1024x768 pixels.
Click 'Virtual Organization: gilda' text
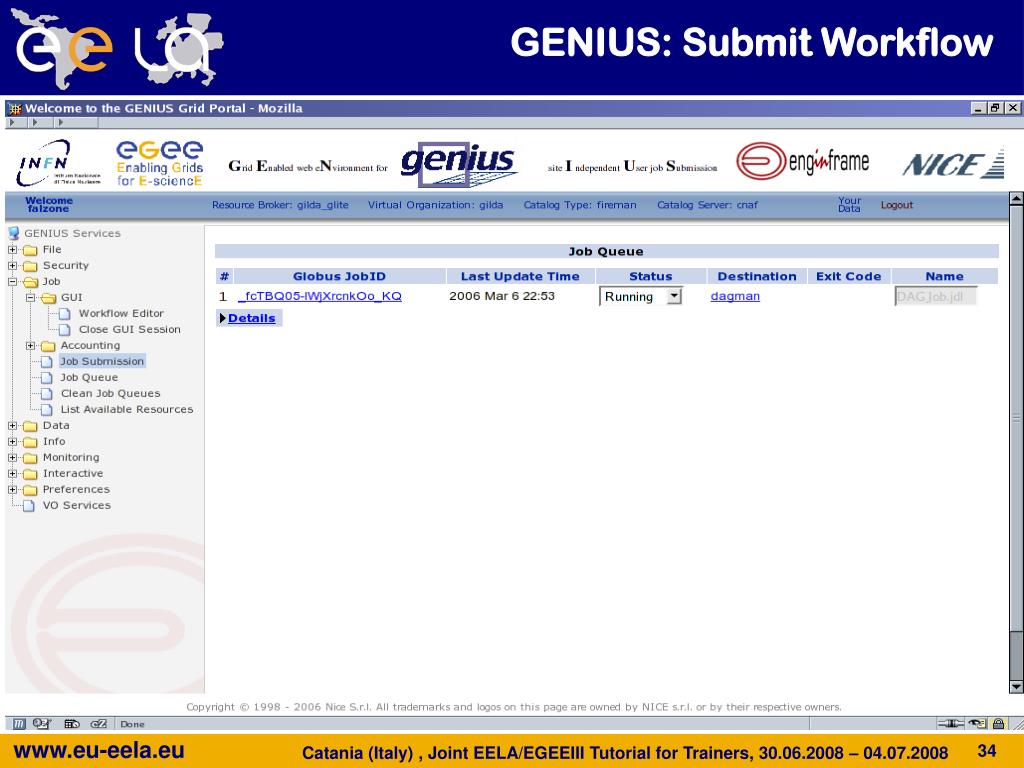pos(435,205)
